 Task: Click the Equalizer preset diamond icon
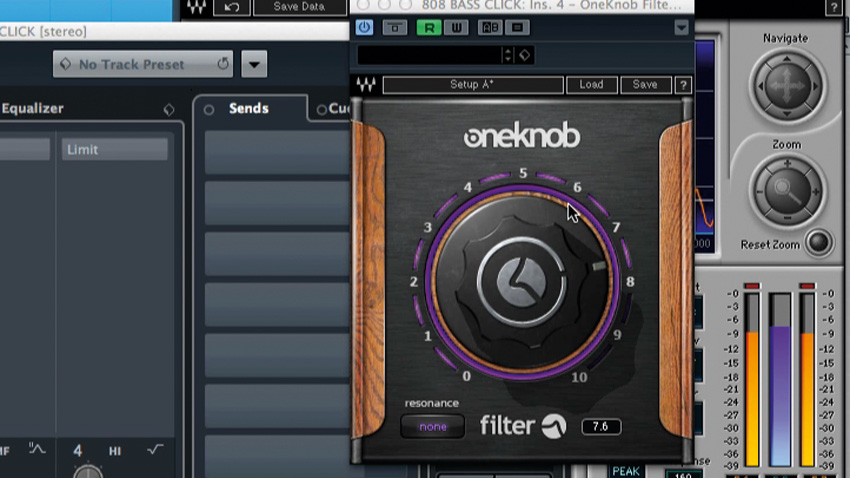tap(169, 110)
